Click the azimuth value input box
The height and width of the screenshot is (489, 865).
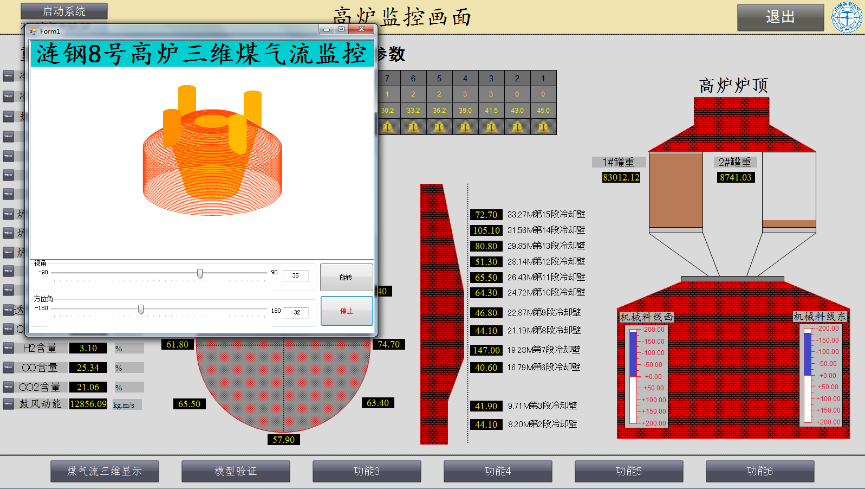[297, 312]
